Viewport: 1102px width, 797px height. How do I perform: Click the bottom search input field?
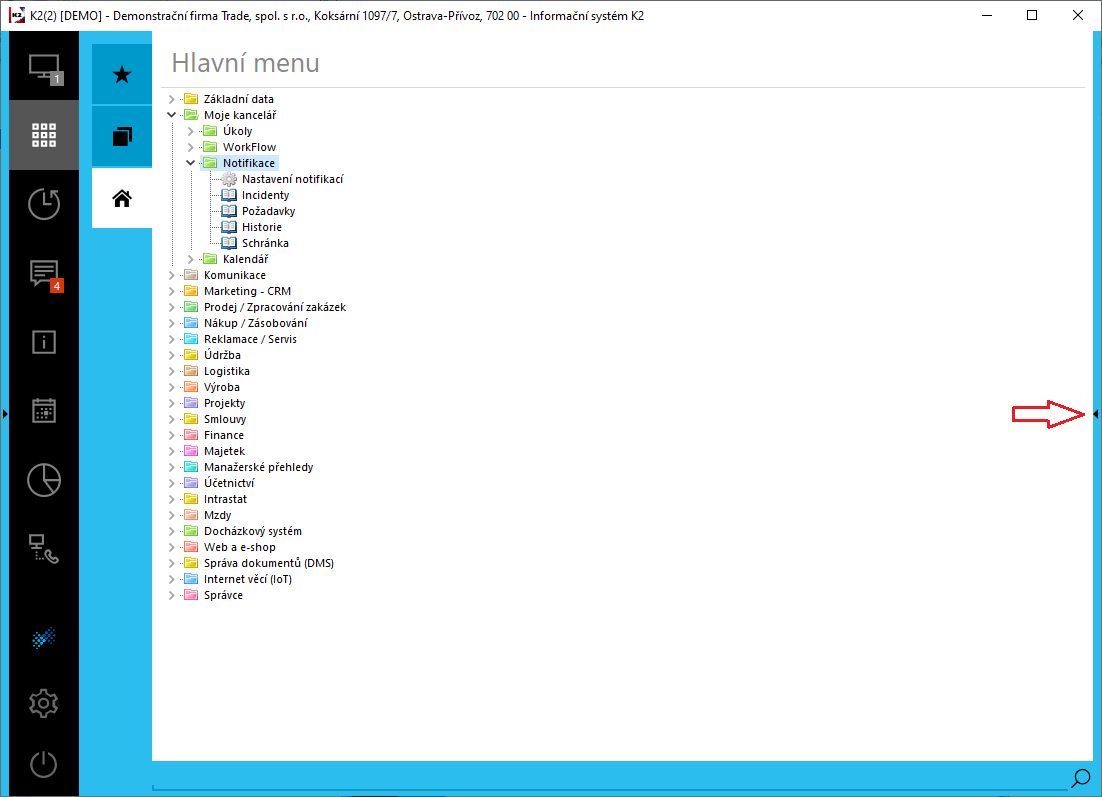(x=610, y=779)
